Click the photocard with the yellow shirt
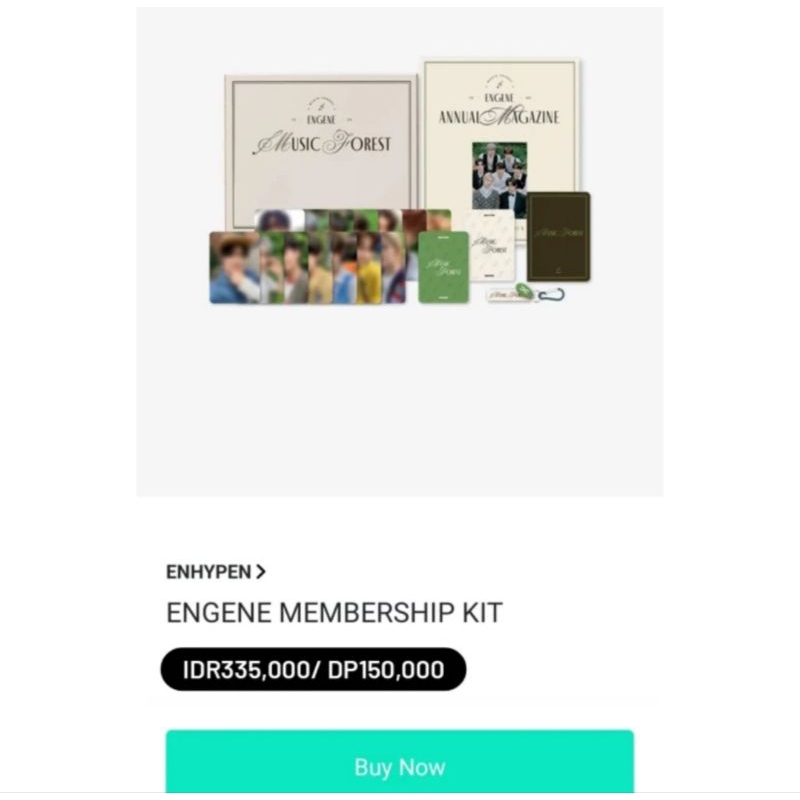This screenshot has width=800, height=800. (368, 267)
